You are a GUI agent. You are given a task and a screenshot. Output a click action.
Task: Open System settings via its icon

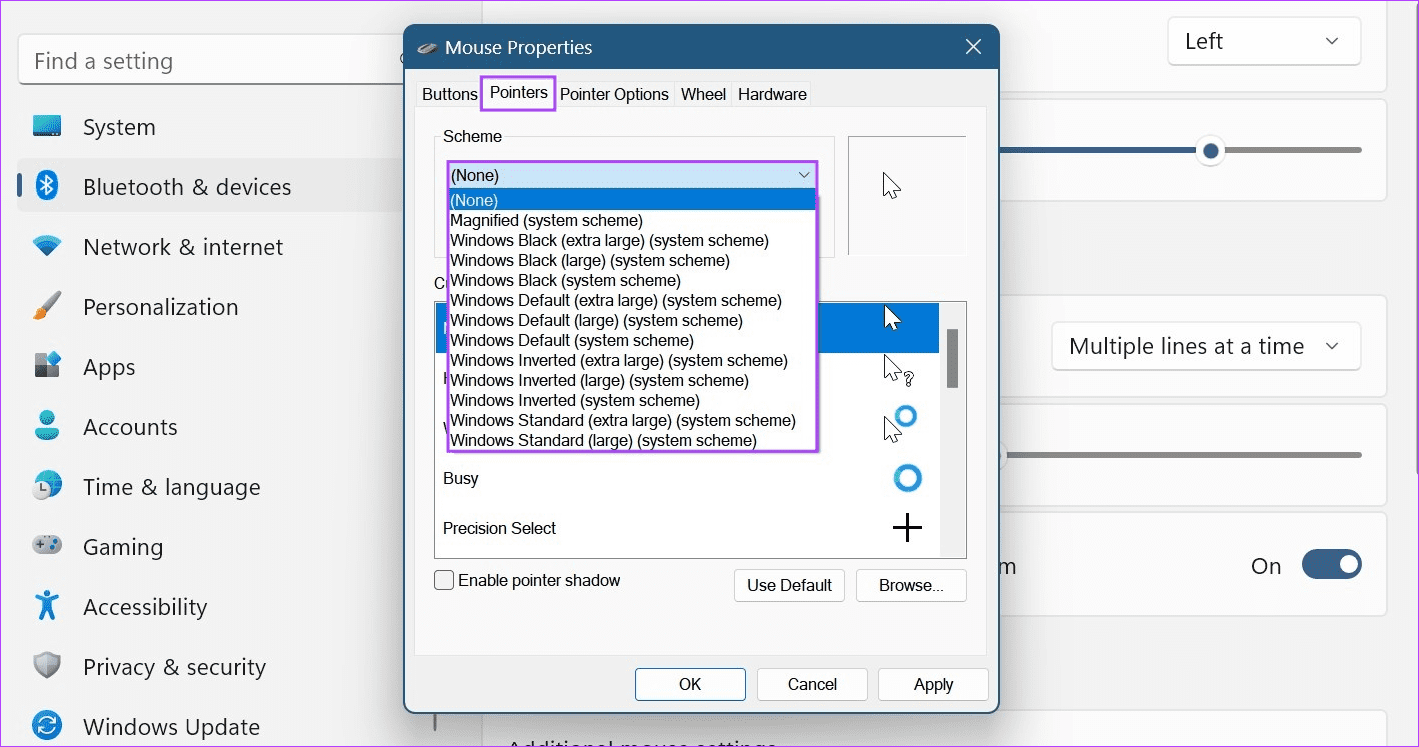(x=47, y=127)
